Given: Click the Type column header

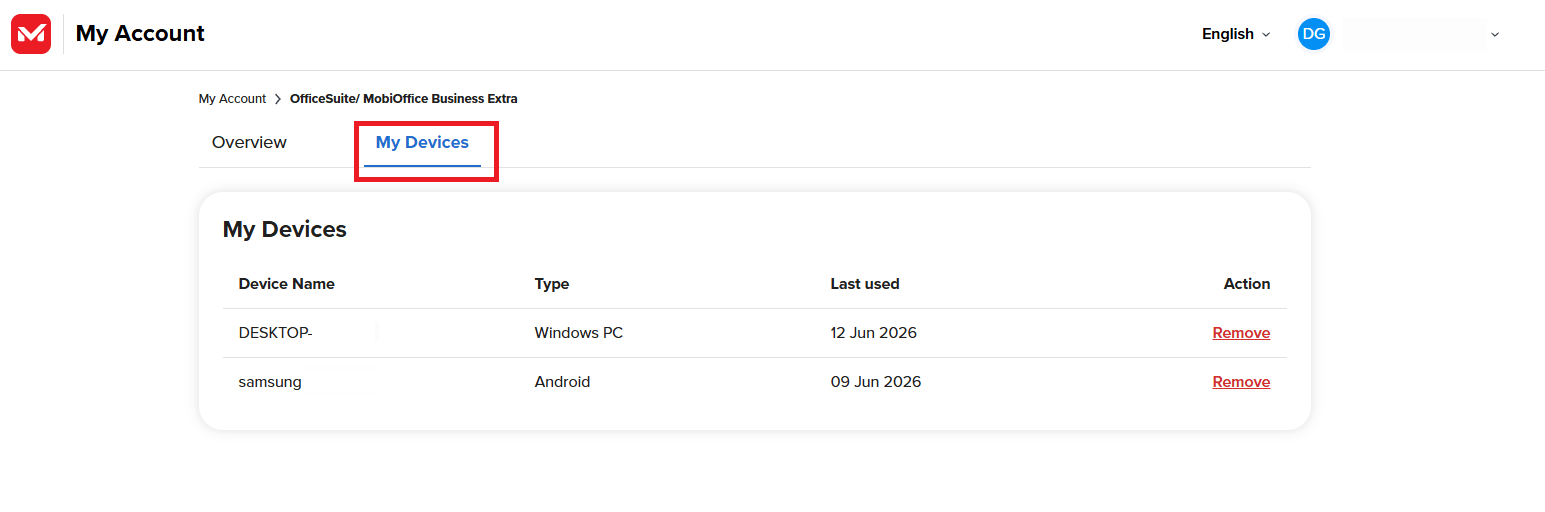Looking at the screenshot, I should point(552,284).
